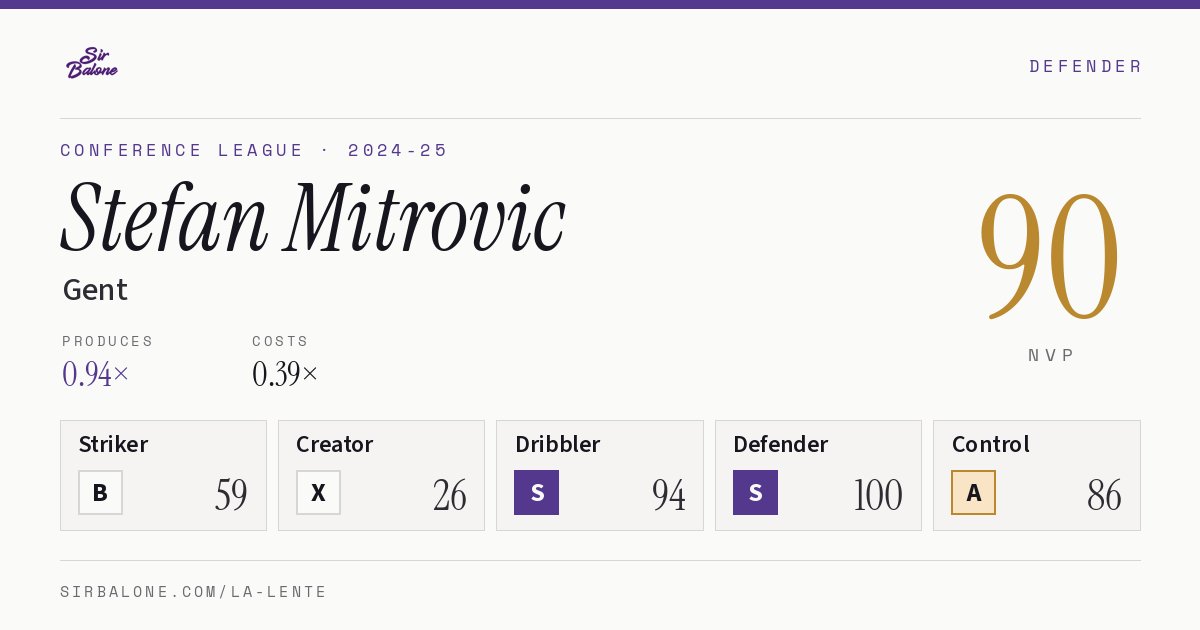Image resolution: width=1200 pixels, height=630 pixels.
Task: Click the Sir Balone logo
Action: pos(92,63)
